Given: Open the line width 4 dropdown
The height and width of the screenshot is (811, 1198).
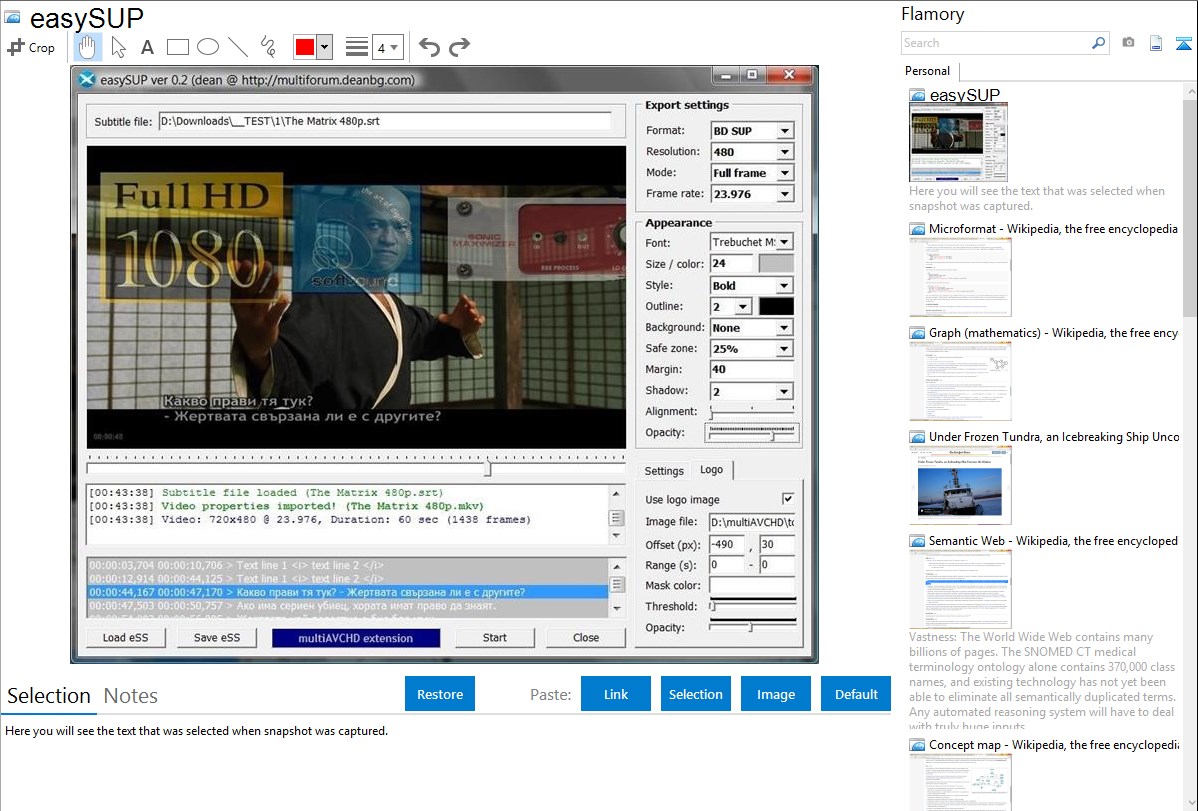Looking at the screenshot, I should coord(387,47).
